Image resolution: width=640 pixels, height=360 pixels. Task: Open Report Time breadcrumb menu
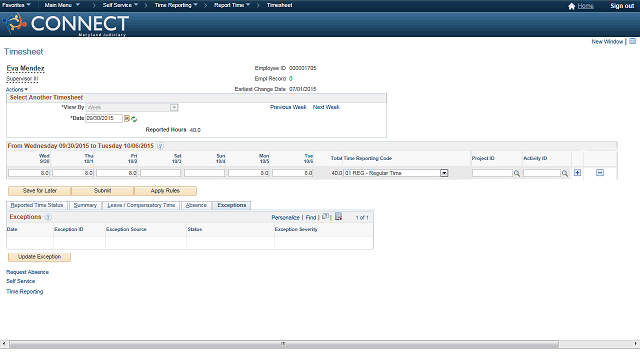pyautogui.click(x=232, y=5)
